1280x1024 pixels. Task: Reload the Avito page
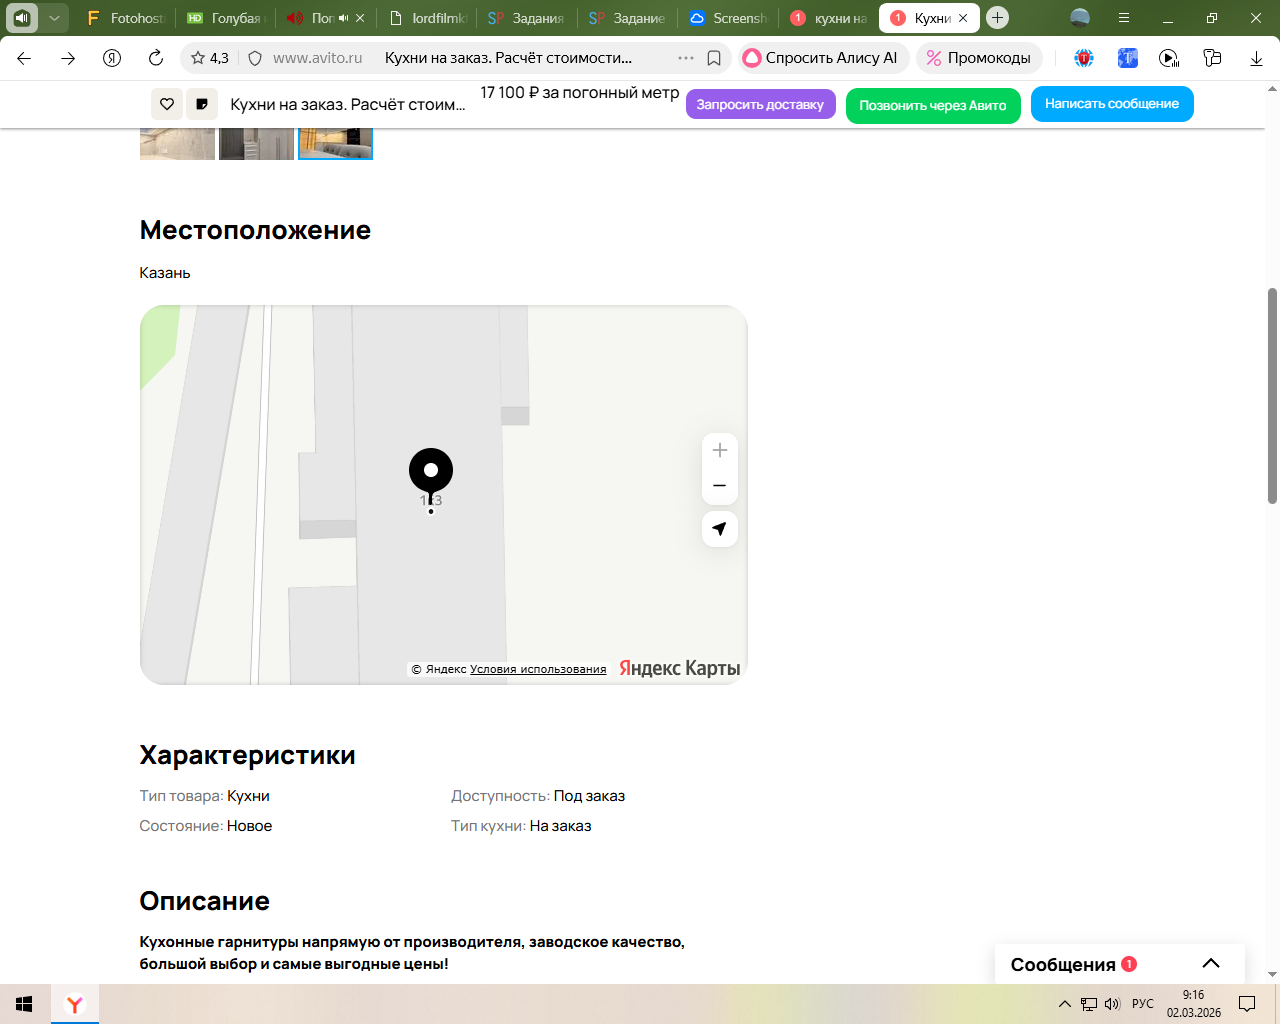click(156, 58)
